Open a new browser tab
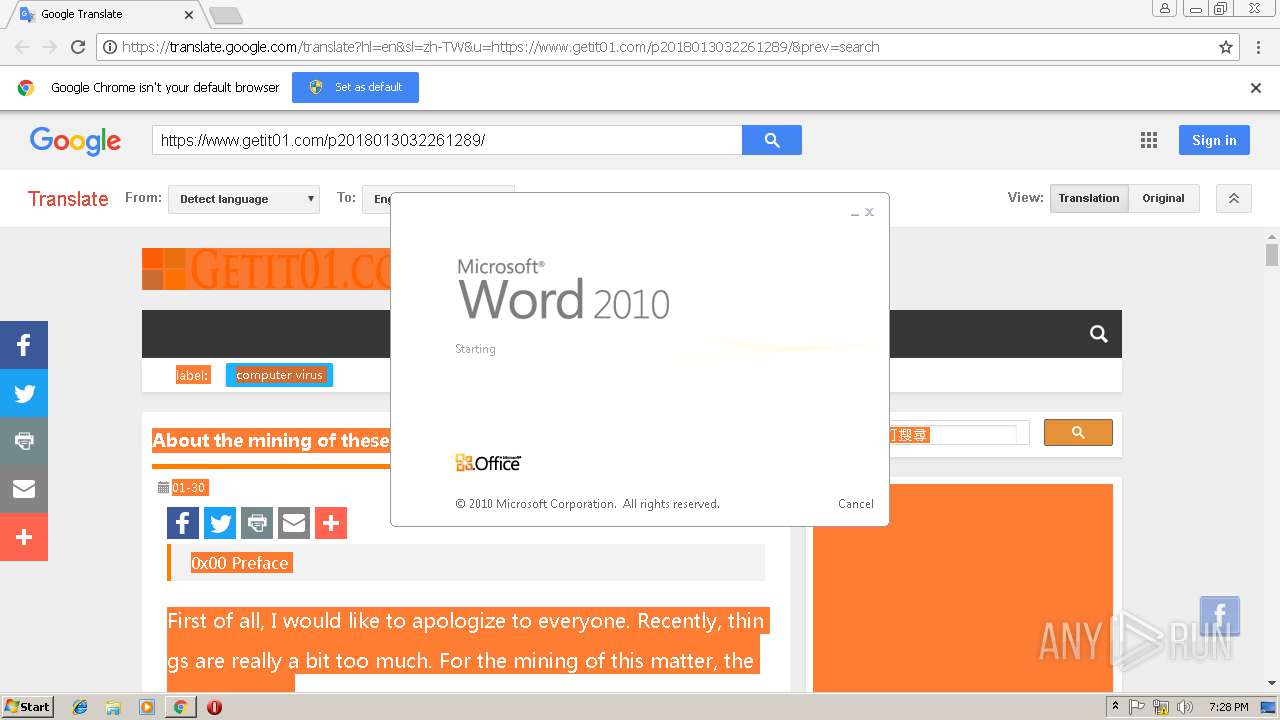 (226, 16)
